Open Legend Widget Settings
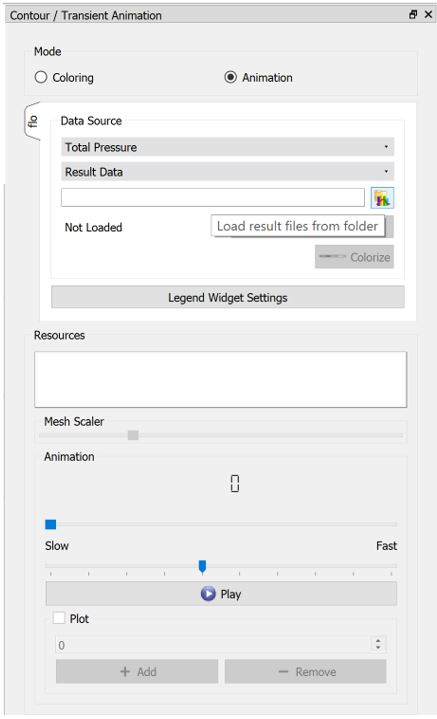 click(x=227, y=297)
